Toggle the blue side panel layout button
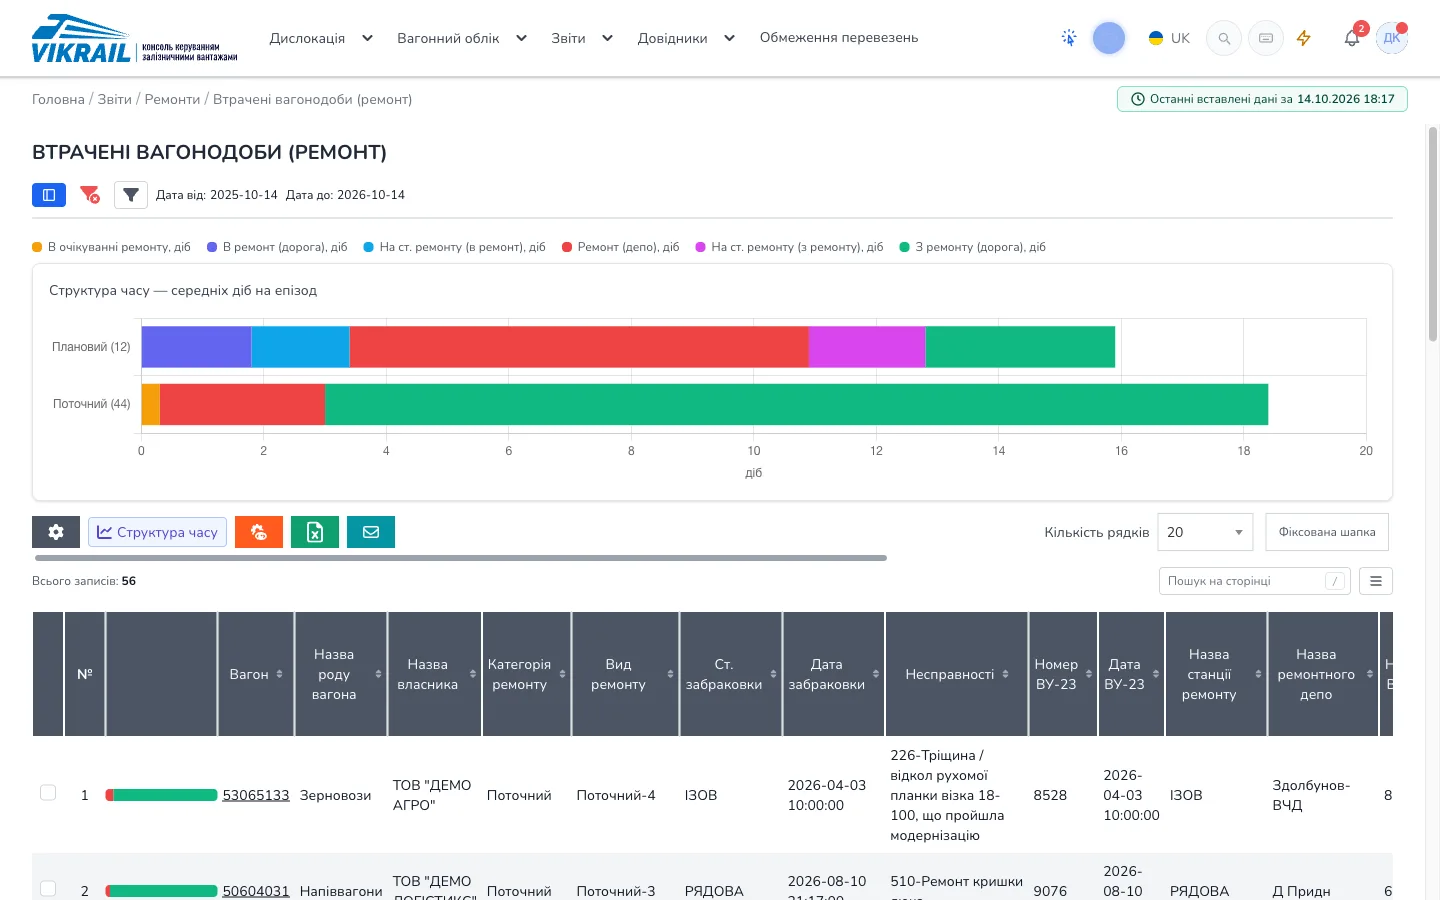 [x=49, y=195]
